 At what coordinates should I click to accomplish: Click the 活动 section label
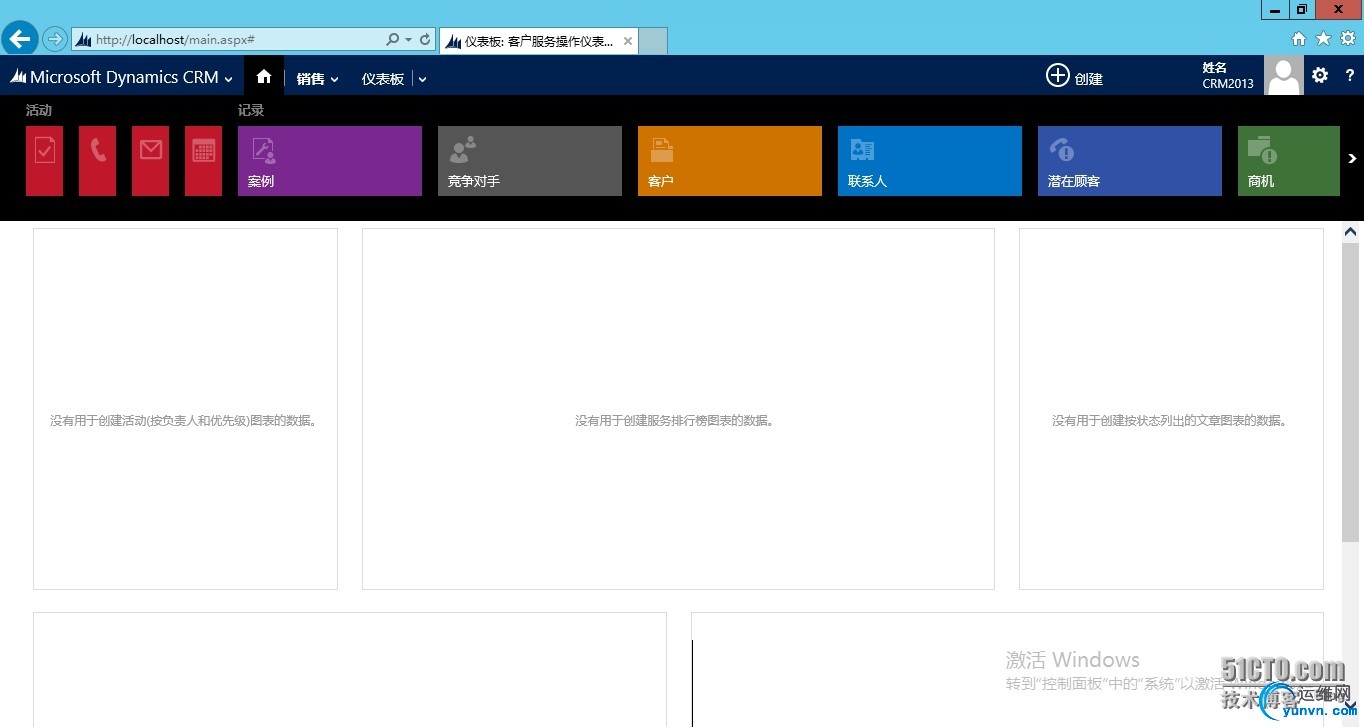pos(39,110)
